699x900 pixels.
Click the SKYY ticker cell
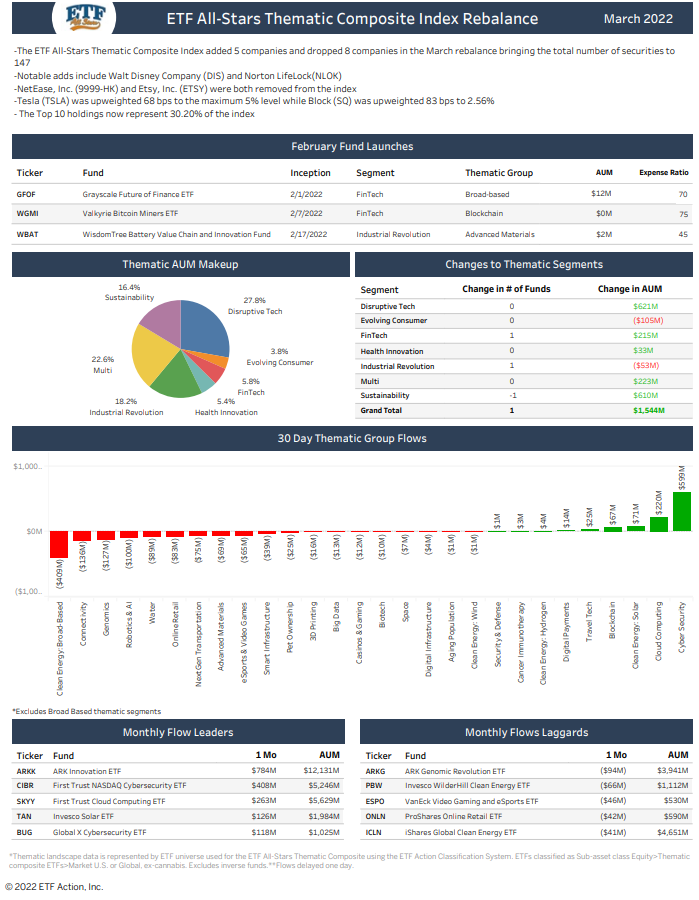[x=26, y=801]
